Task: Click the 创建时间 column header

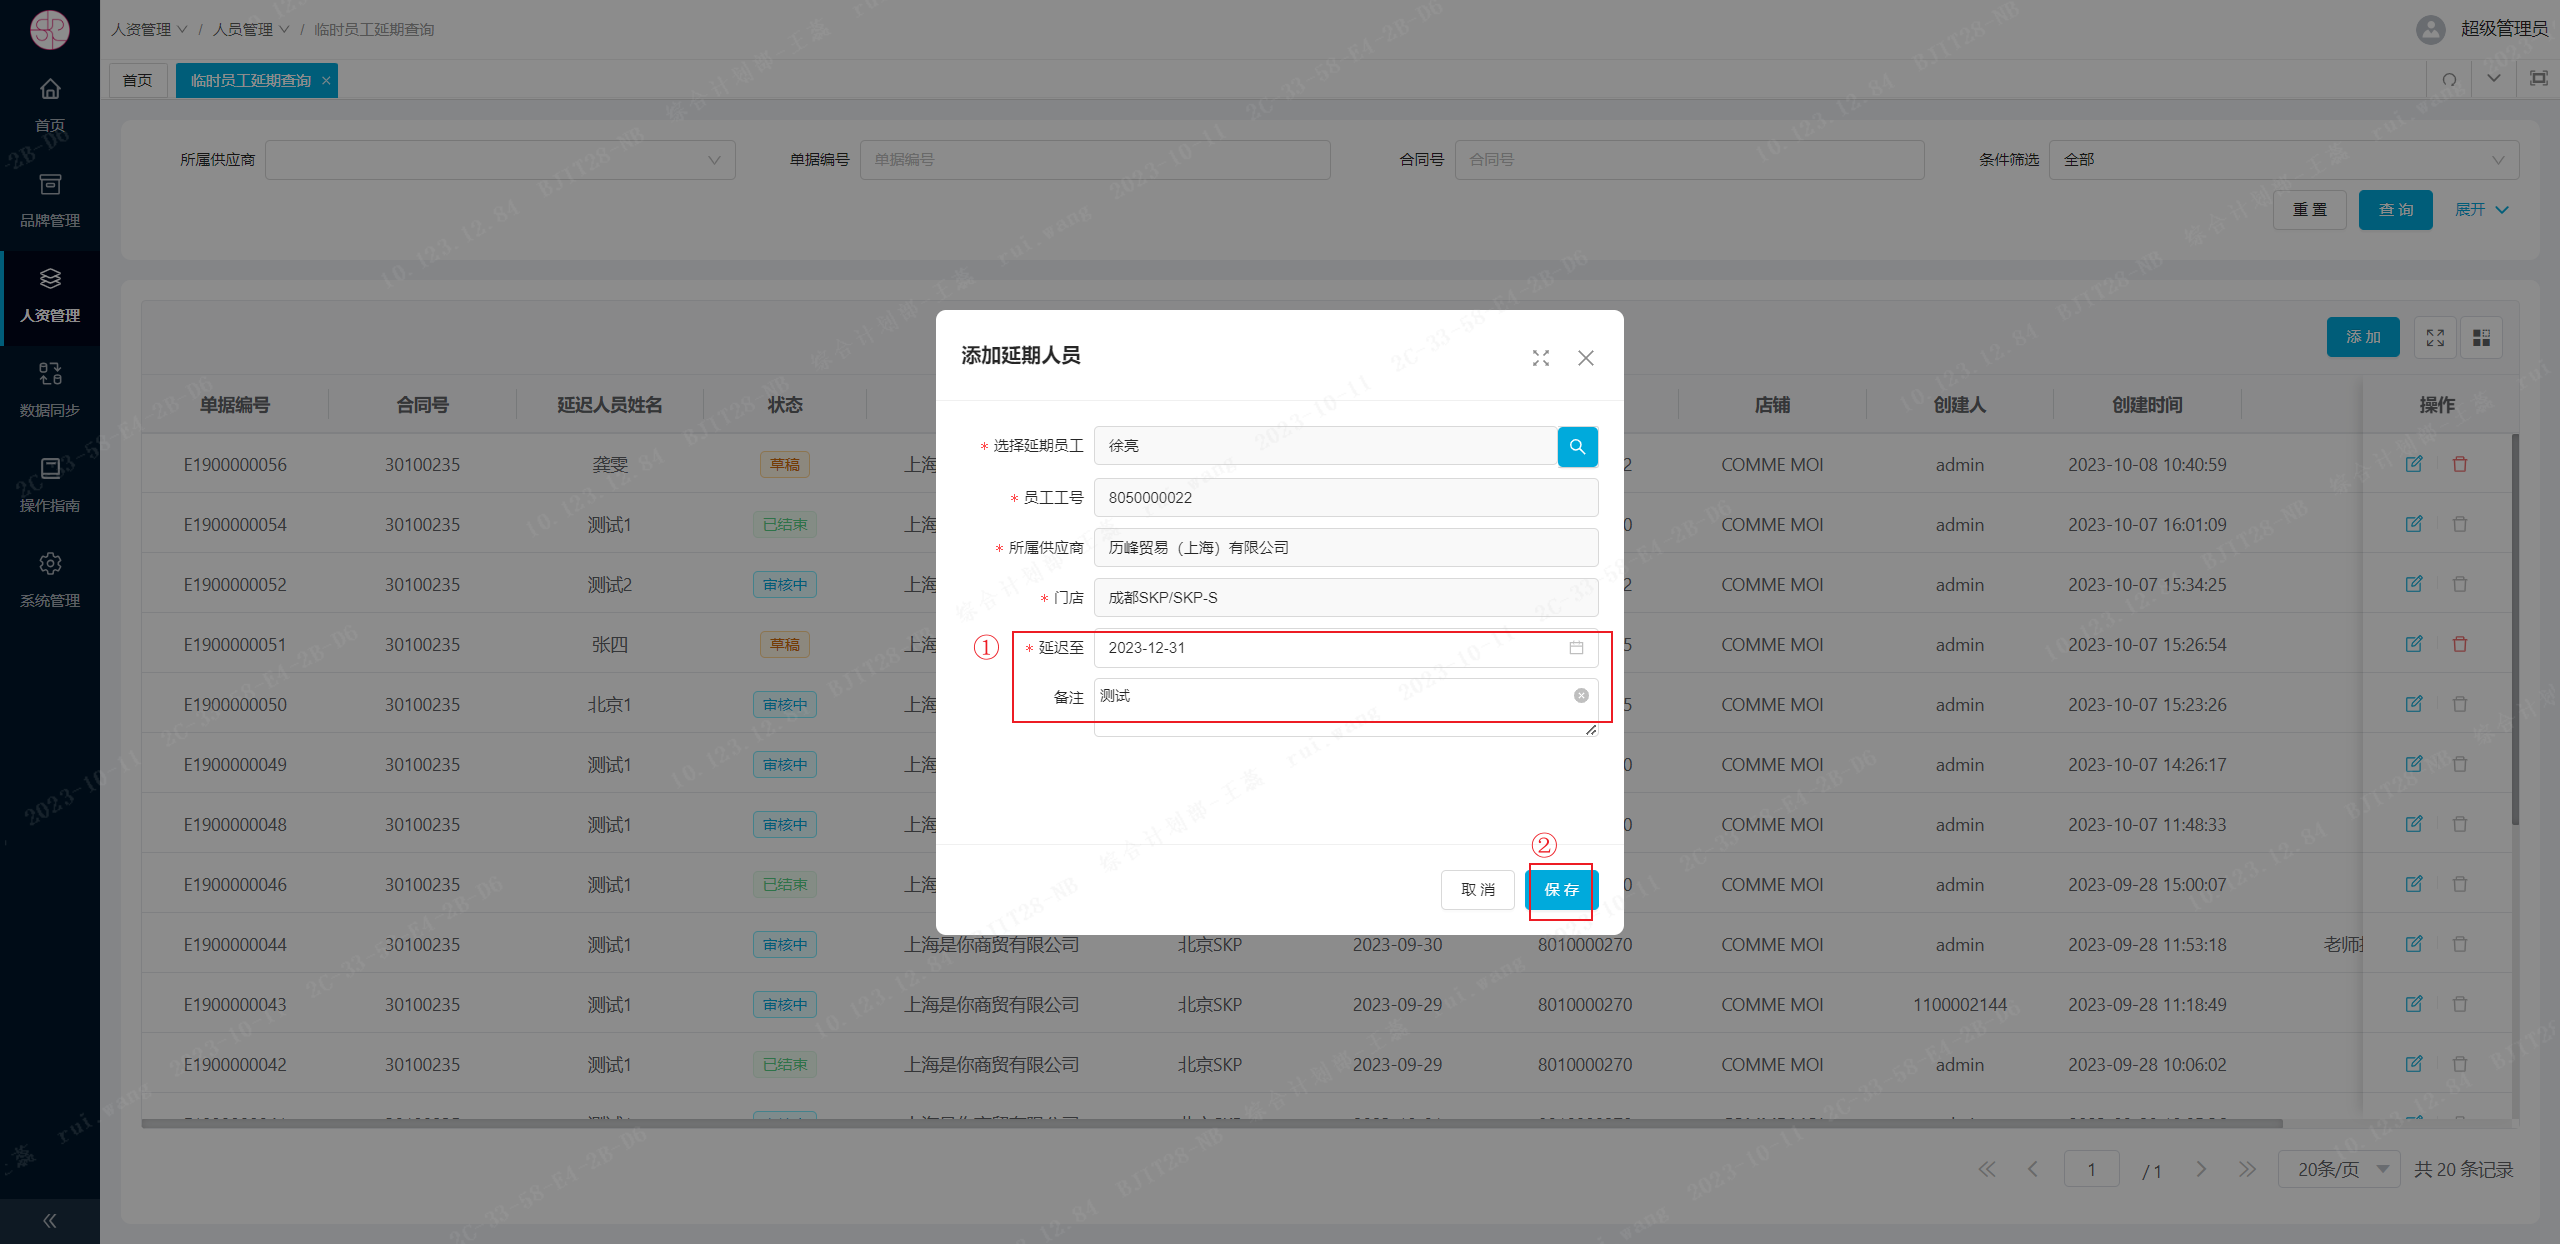Action: point(2147,405)
